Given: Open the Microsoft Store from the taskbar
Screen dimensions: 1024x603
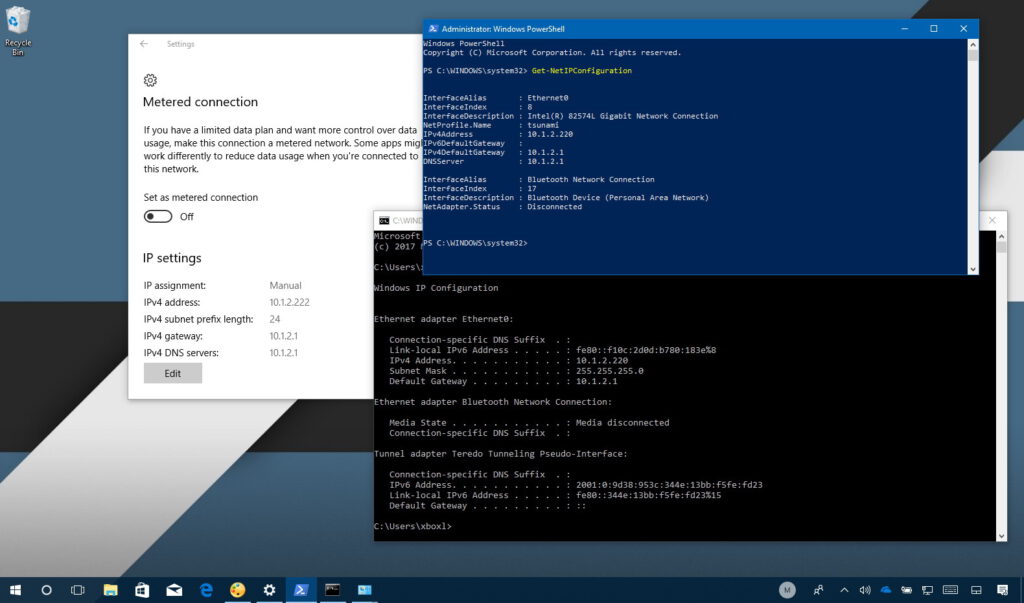Looking at the screenshot, I should [x=141, y=590].
